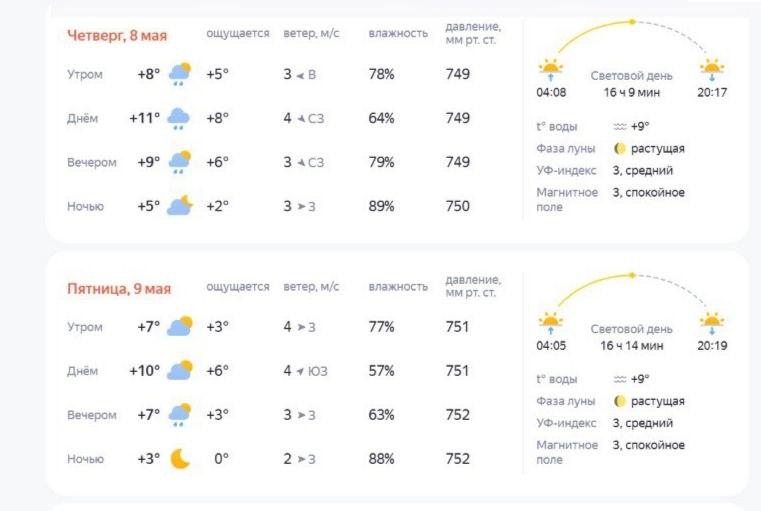Click Friday's water temperature wave icon

pyautogui.click(x=620, y=379)
